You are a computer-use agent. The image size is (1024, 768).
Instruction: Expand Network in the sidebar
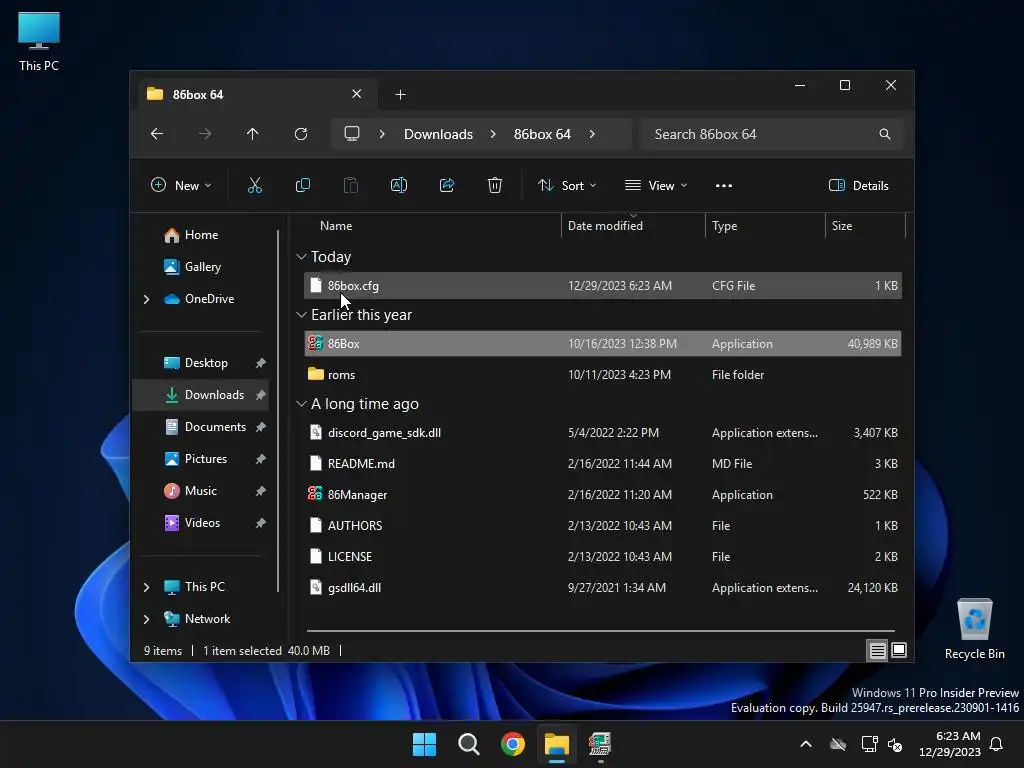[146, 619]
